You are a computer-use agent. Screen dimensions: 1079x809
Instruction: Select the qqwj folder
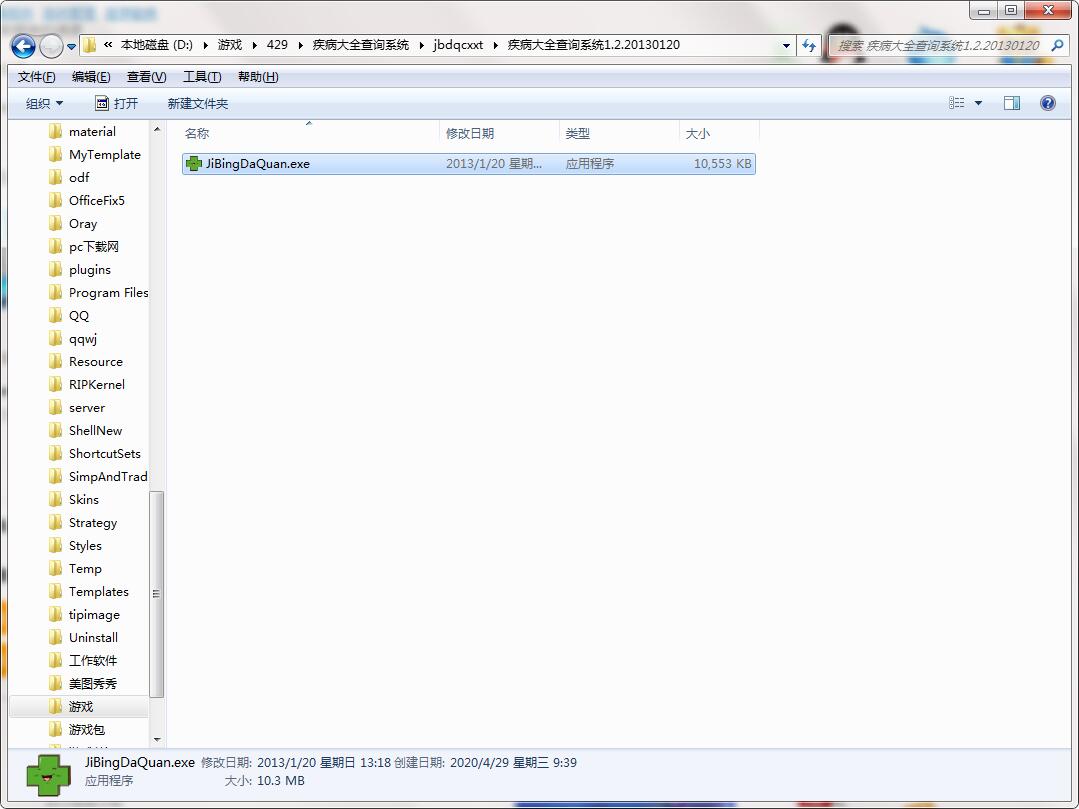pos(83,338)
